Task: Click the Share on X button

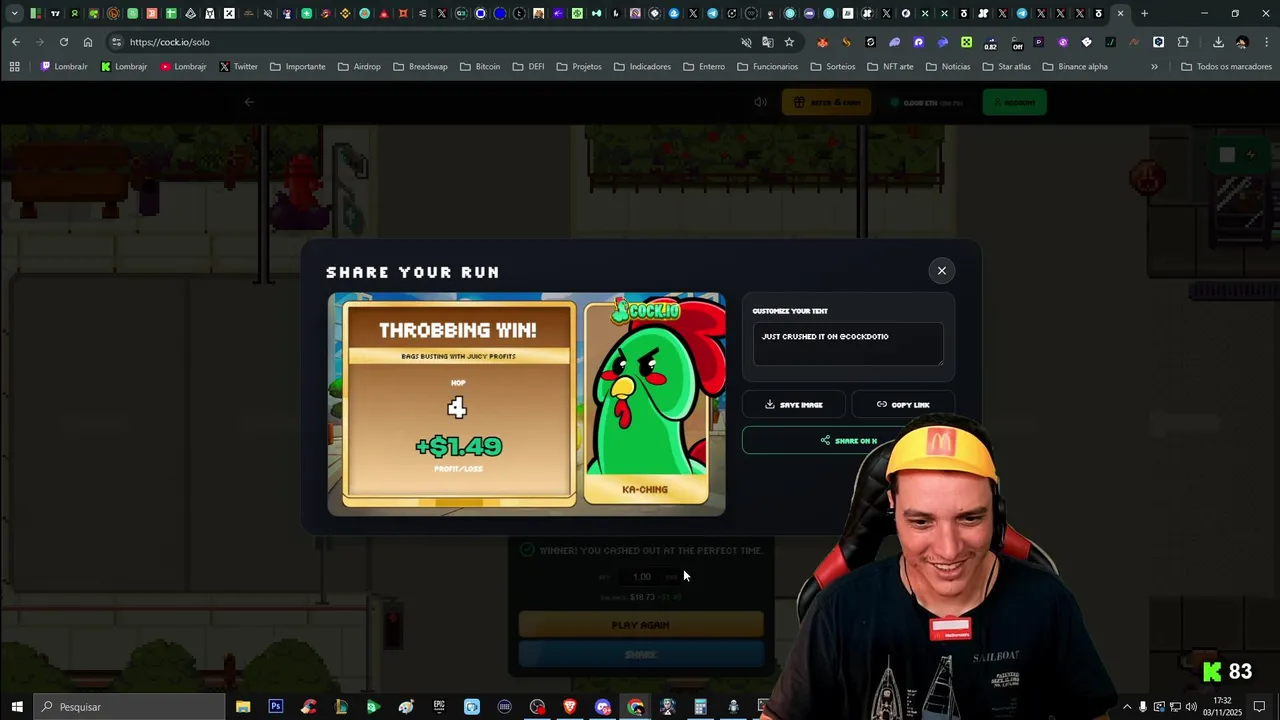Action: (x=848, y=440)
